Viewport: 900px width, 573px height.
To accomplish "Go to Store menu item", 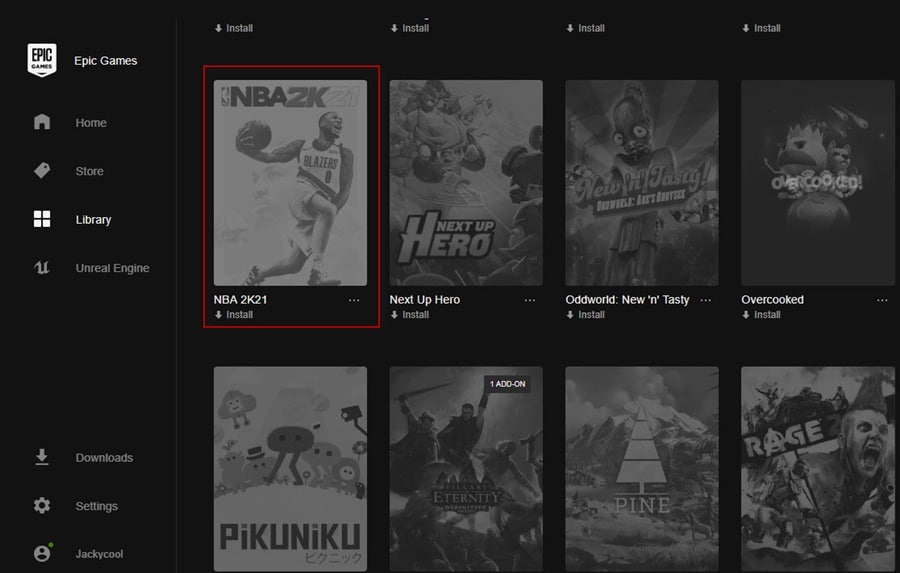I will coord(90,171).
